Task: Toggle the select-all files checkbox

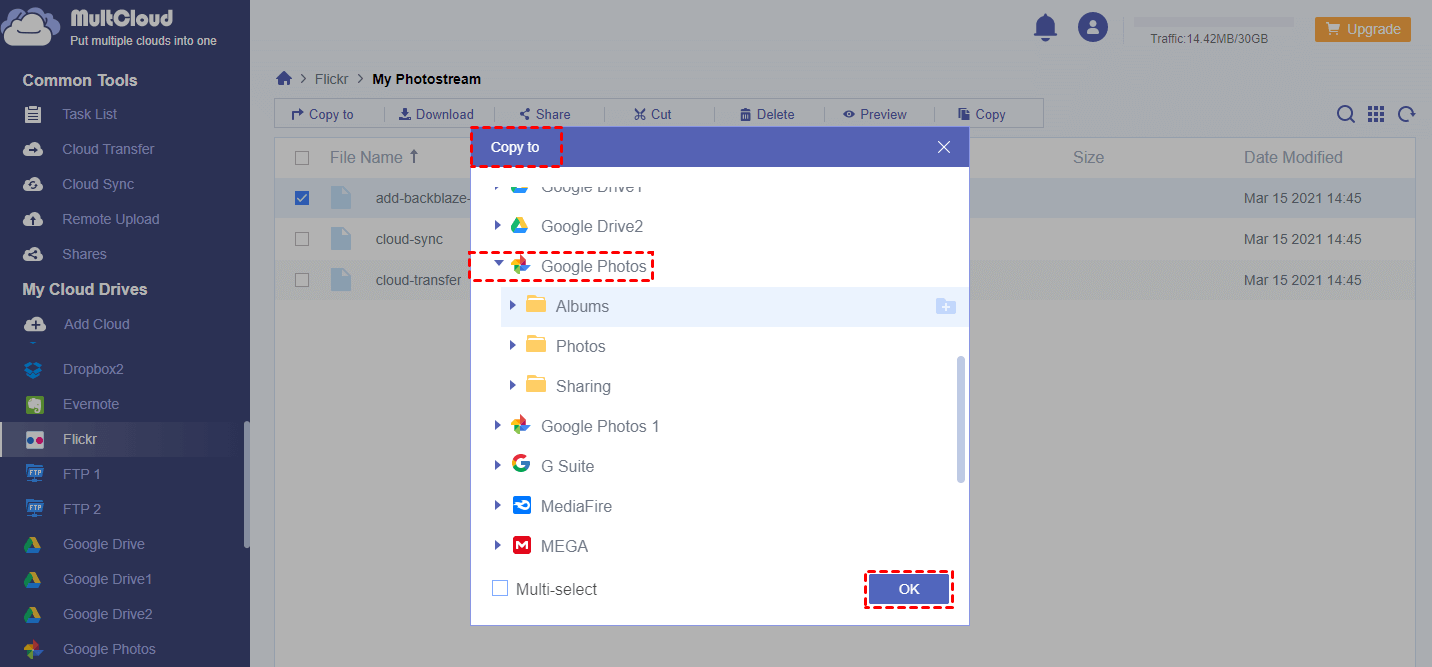Action: 302,157
